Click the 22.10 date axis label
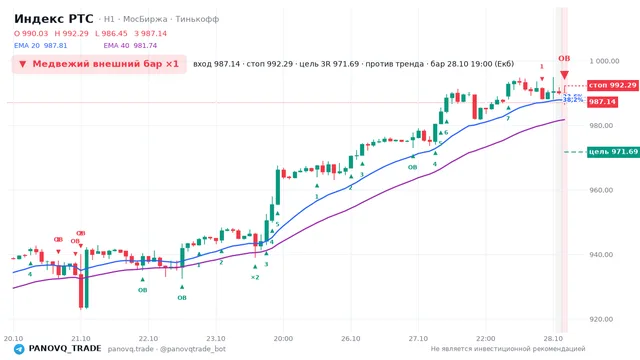 148,339
